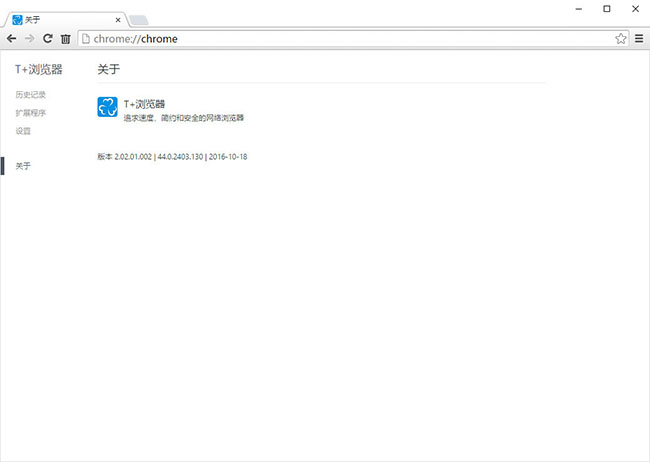Open the hamburger main menu

click(639, 39)
